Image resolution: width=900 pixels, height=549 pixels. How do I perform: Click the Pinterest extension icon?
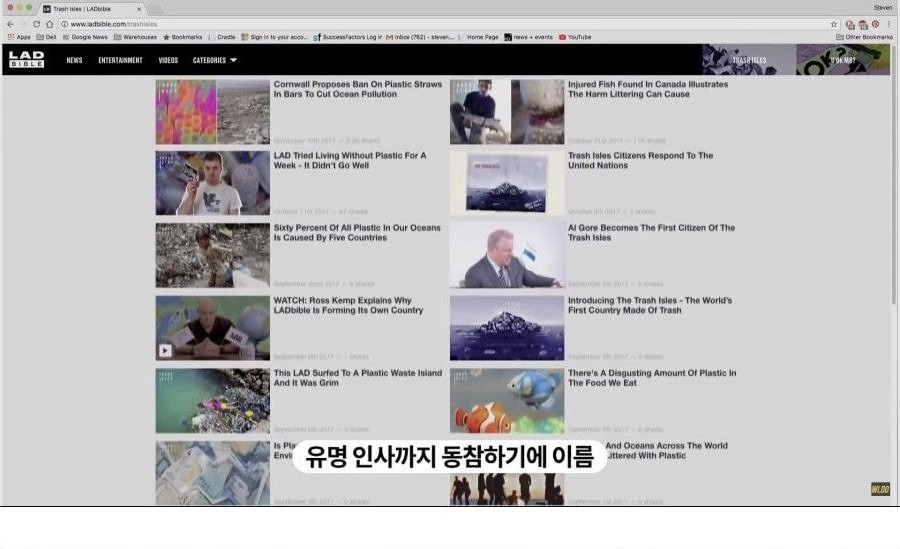875,24
